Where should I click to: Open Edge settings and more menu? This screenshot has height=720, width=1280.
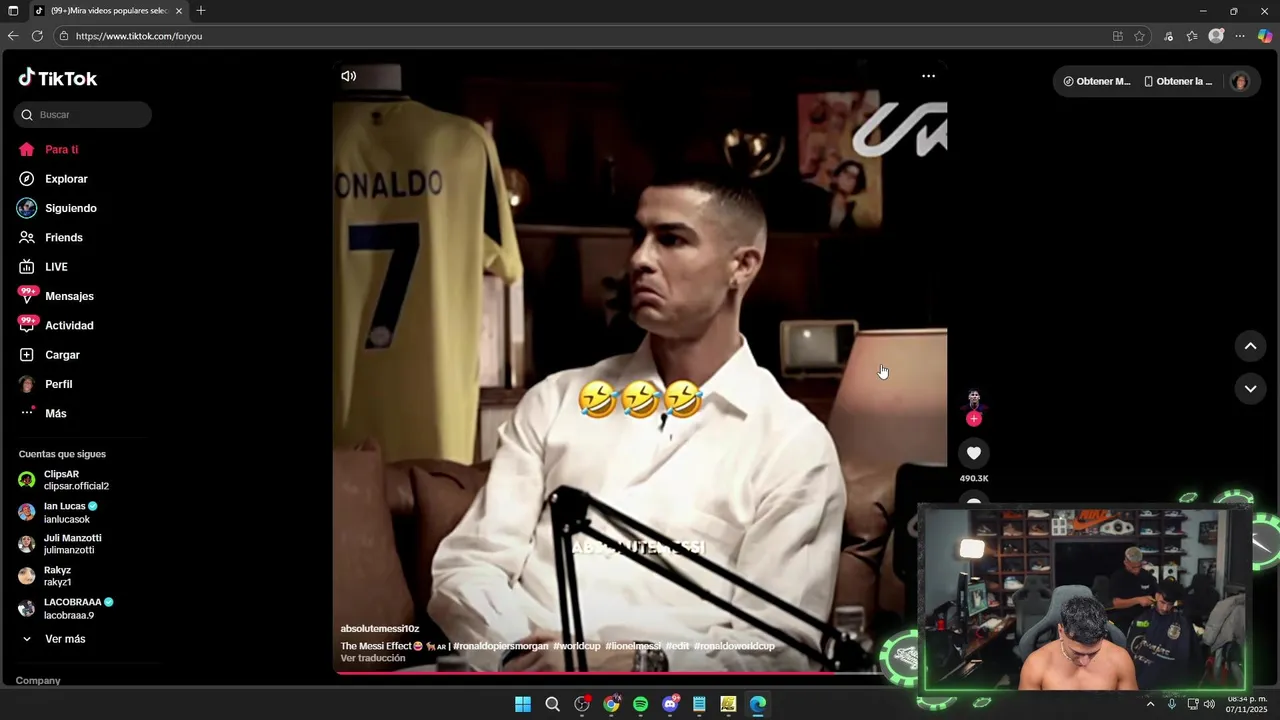click(x=1240, y=36)
